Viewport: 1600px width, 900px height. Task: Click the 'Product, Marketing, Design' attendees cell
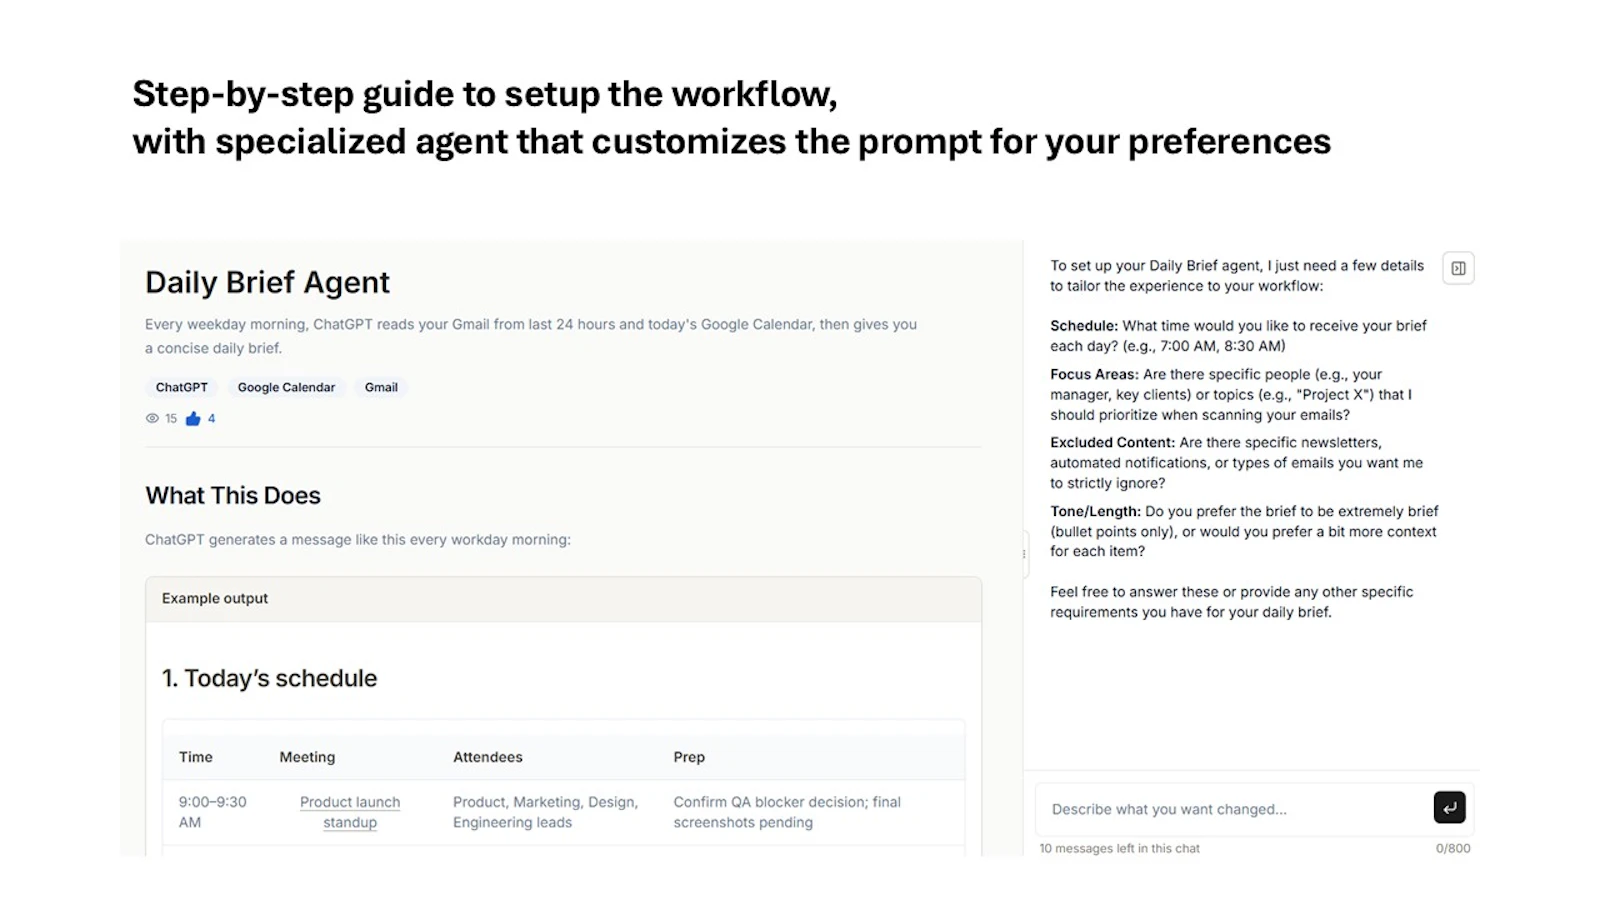545,812
